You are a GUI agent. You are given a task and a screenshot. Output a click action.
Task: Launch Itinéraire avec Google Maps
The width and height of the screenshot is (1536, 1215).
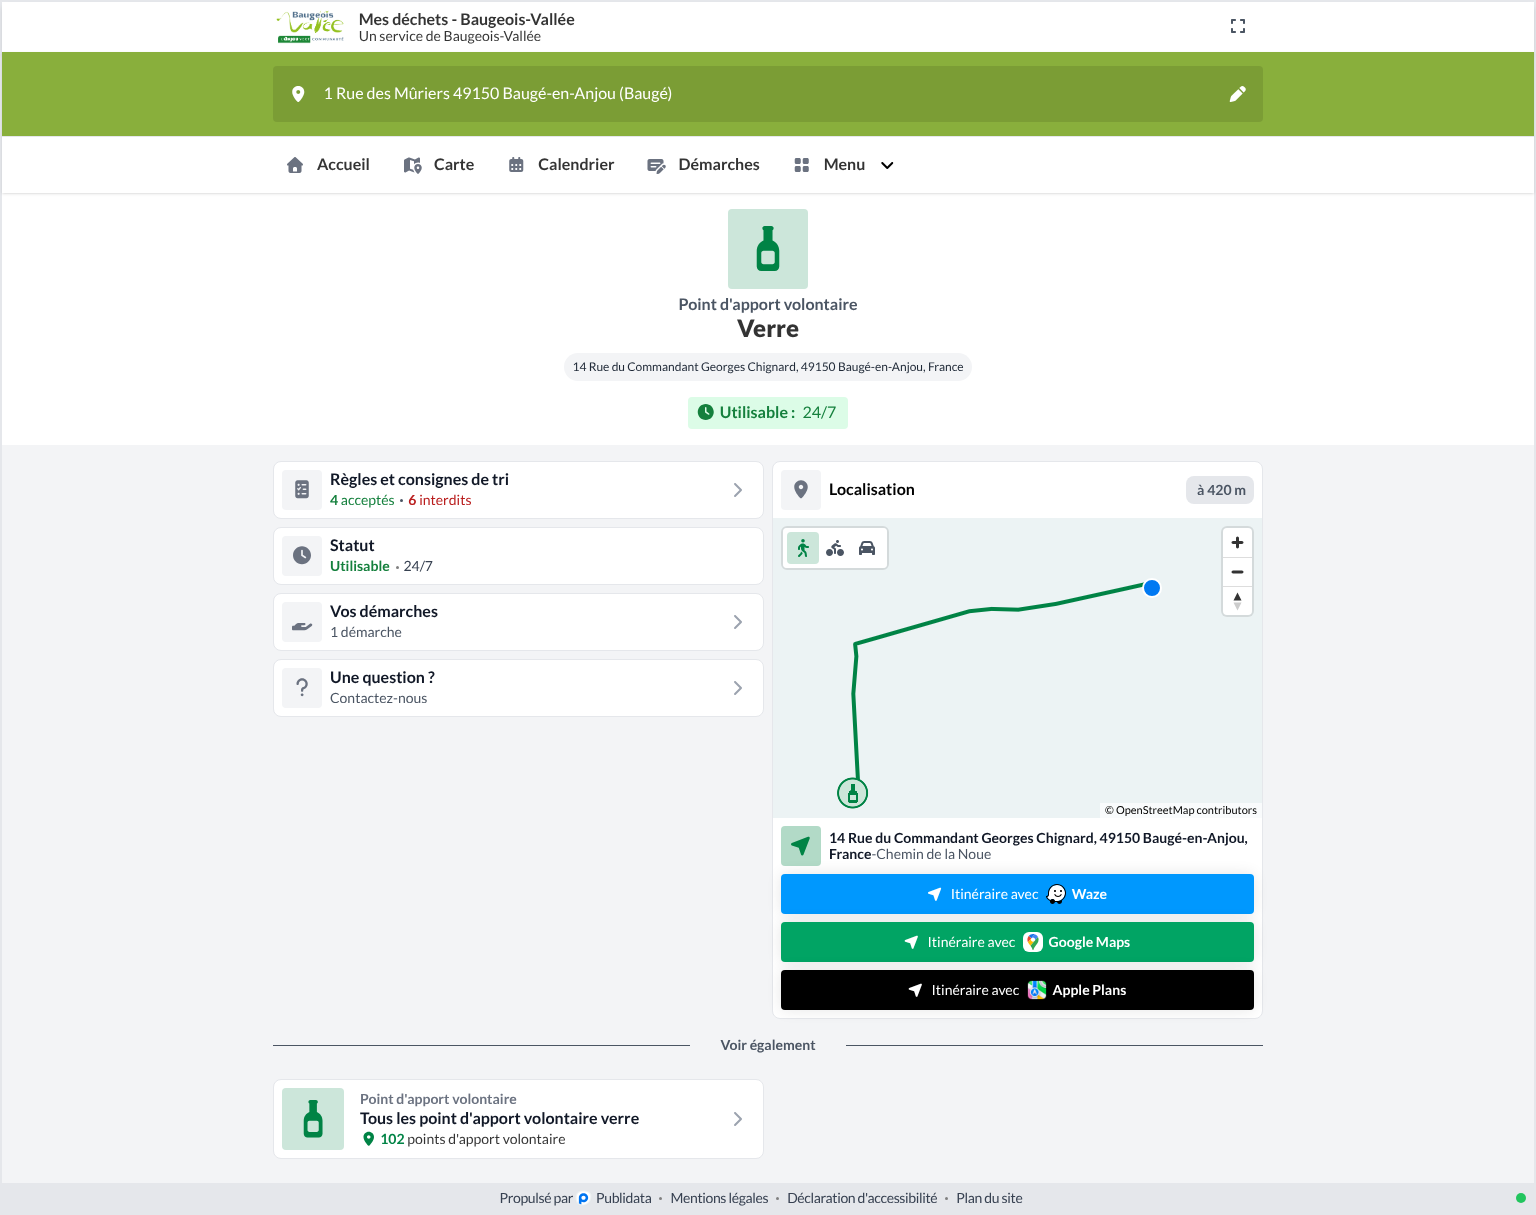click(1017, 942)
